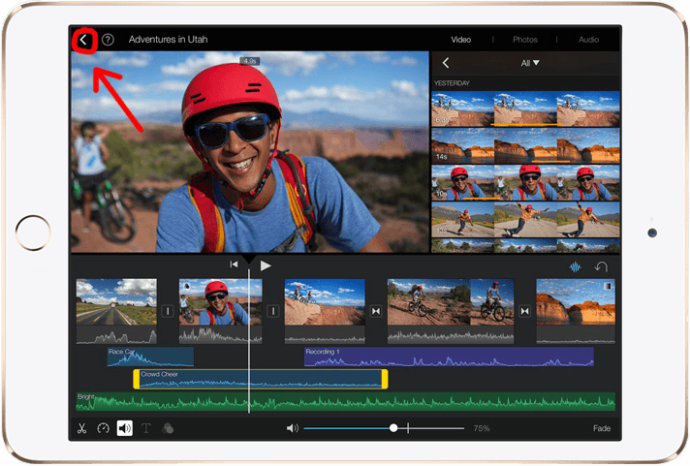Image resolution: width=690 pixels, height=466 pixels.
Task: Select the Race Car audio clip
Action: [150, 357]
